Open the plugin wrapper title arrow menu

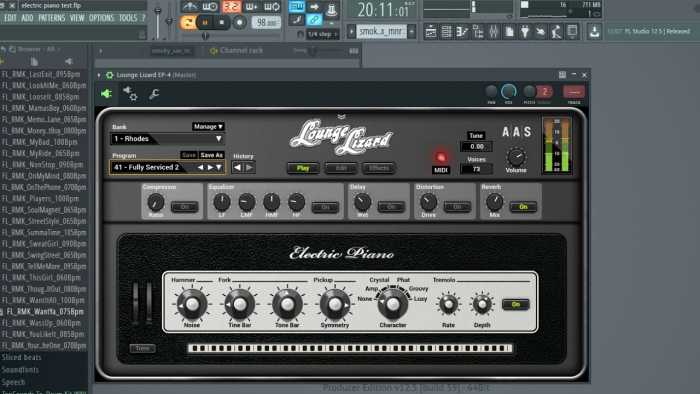click(x=99, y=75)
